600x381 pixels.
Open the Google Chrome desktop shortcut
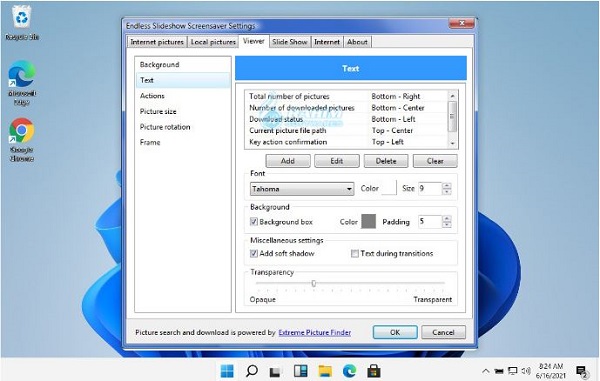[x=22, y=140]
